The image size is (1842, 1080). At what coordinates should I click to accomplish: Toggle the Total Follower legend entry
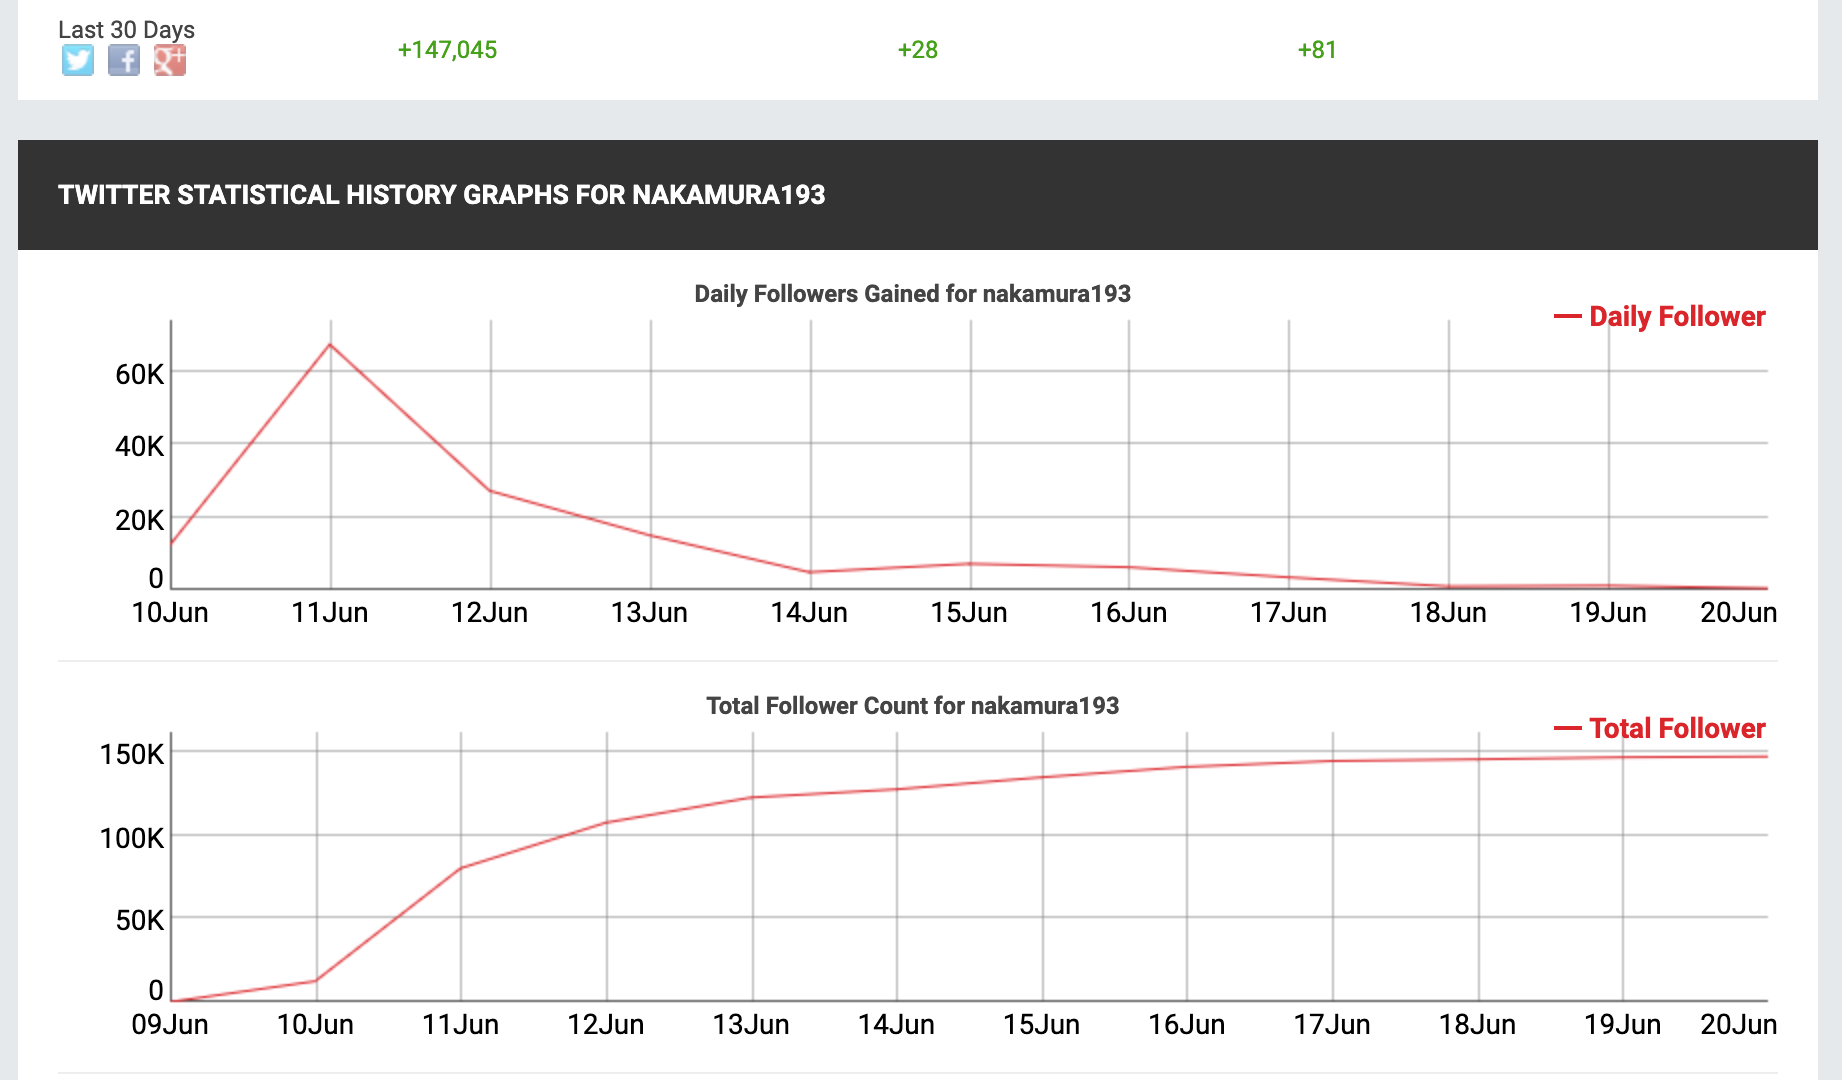click(x=1659, y=728)
